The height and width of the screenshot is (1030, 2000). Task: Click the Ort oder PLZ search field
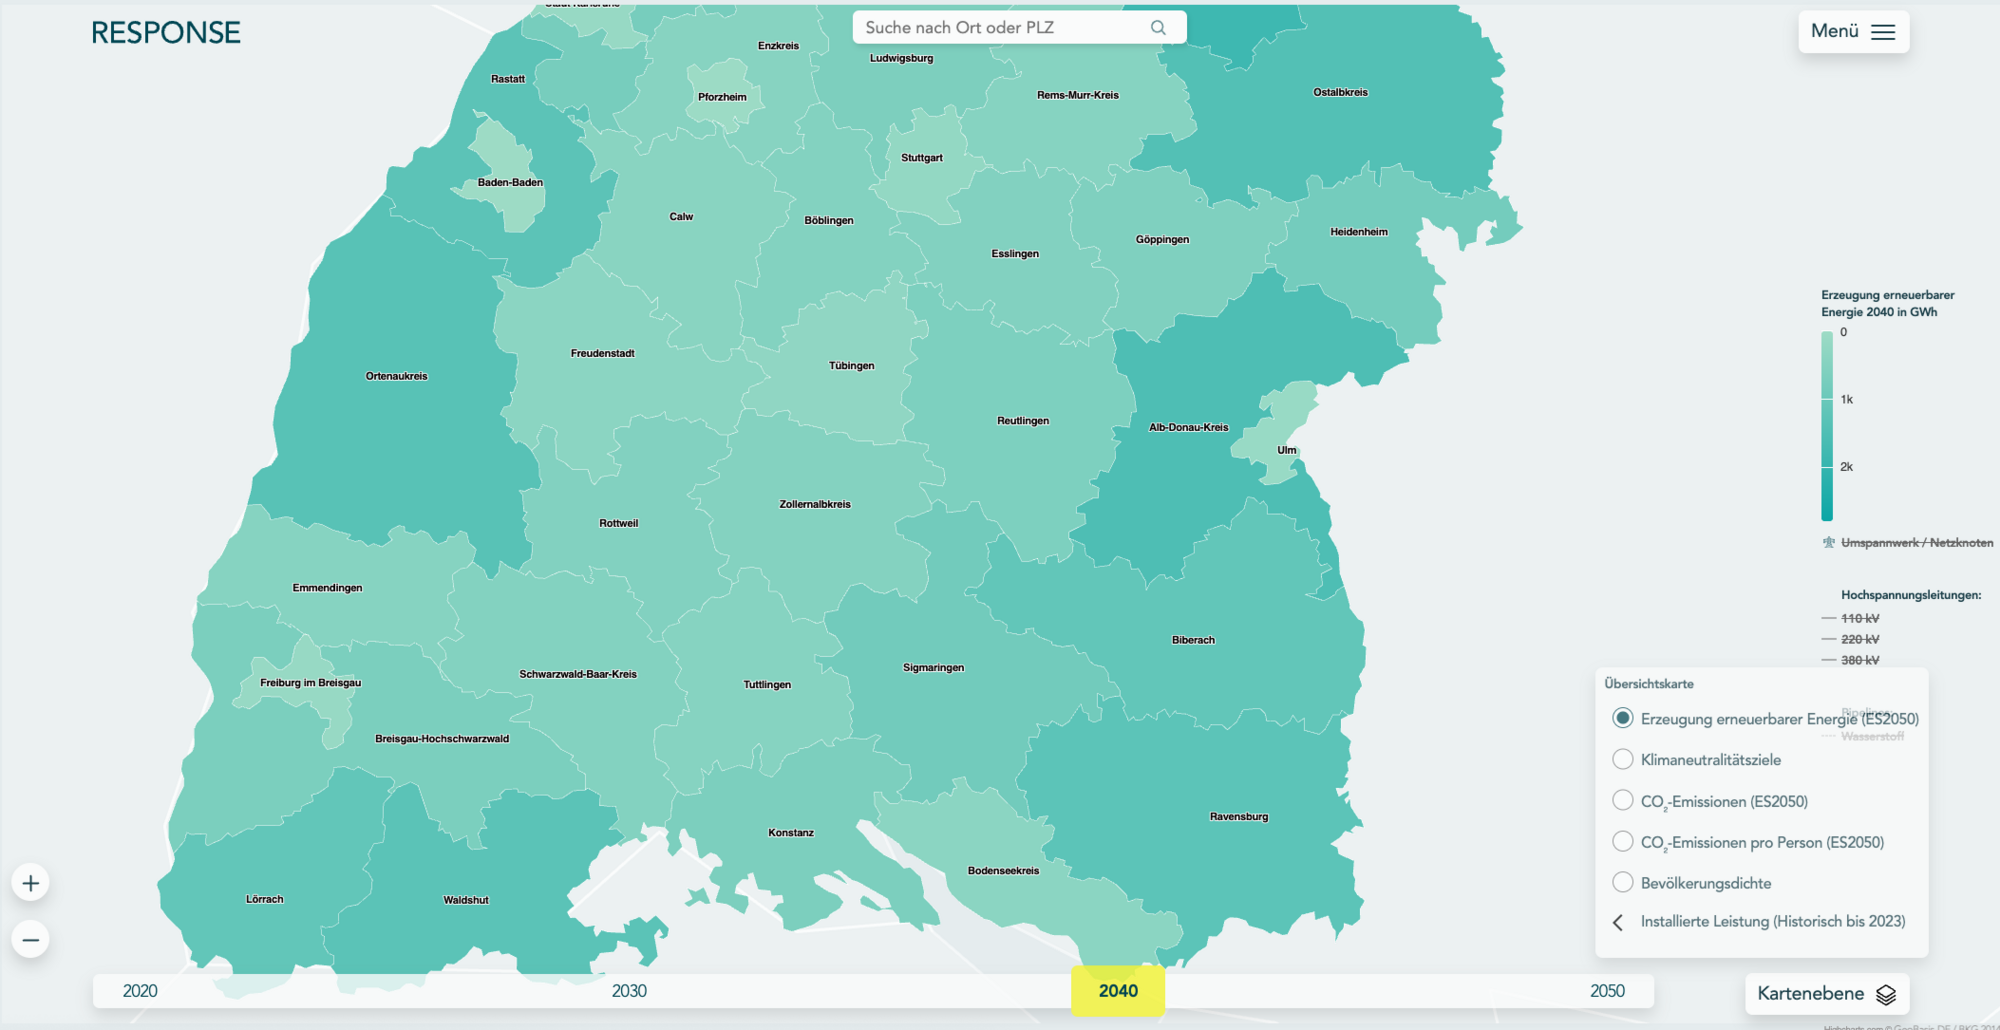coord(1000,28)
